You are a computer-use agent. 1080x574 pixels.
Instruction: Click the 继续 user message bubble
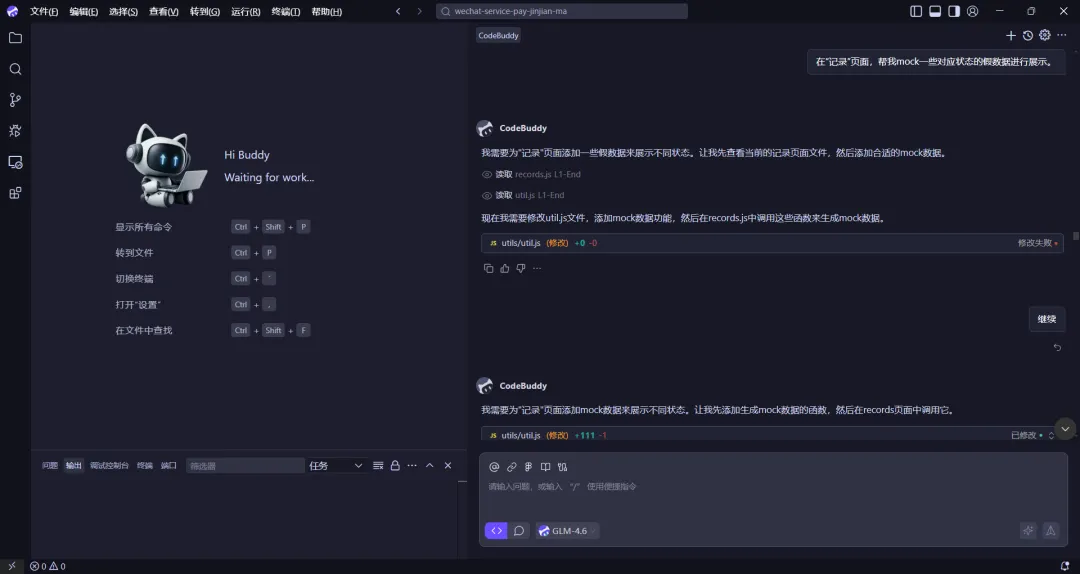[1046, 319]
